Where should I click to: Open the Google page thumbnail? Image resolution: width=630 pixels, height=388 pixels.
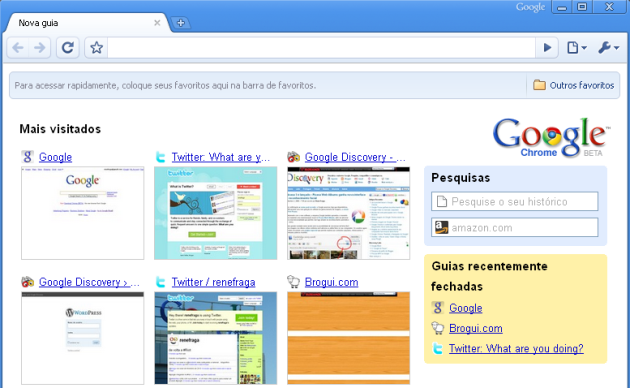82,213
